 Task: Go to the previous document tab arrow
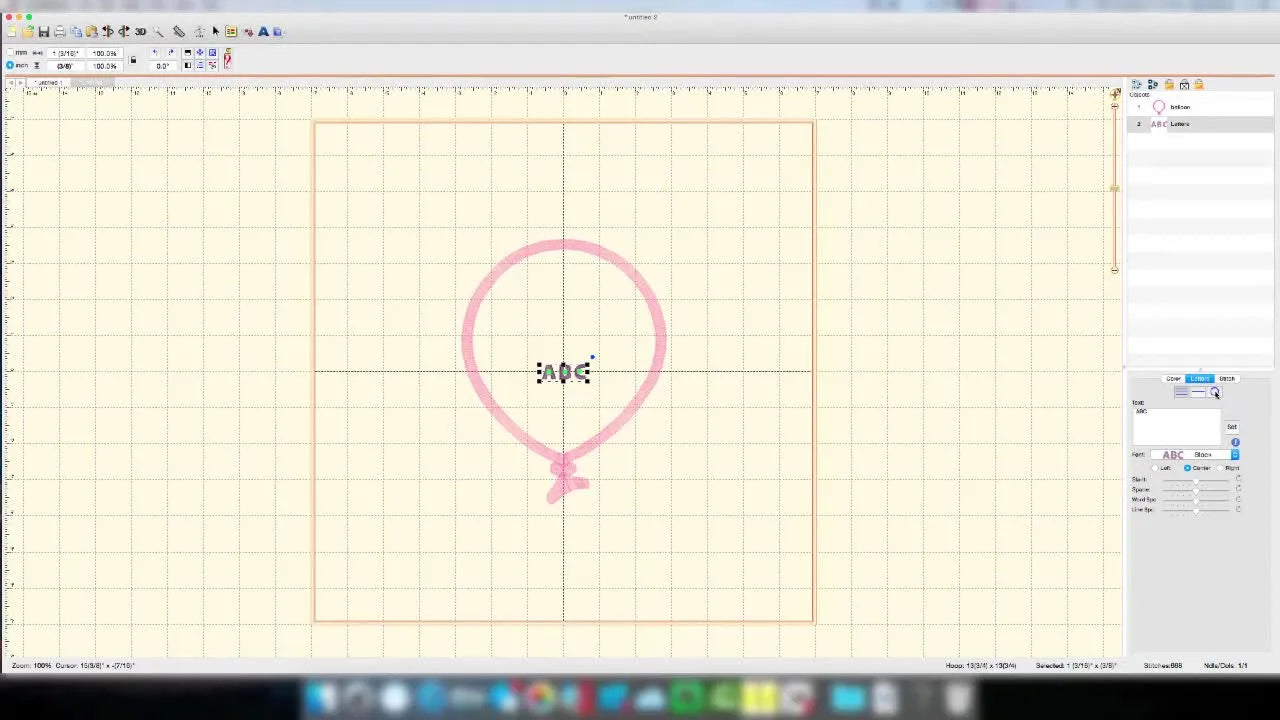(11, 82)
